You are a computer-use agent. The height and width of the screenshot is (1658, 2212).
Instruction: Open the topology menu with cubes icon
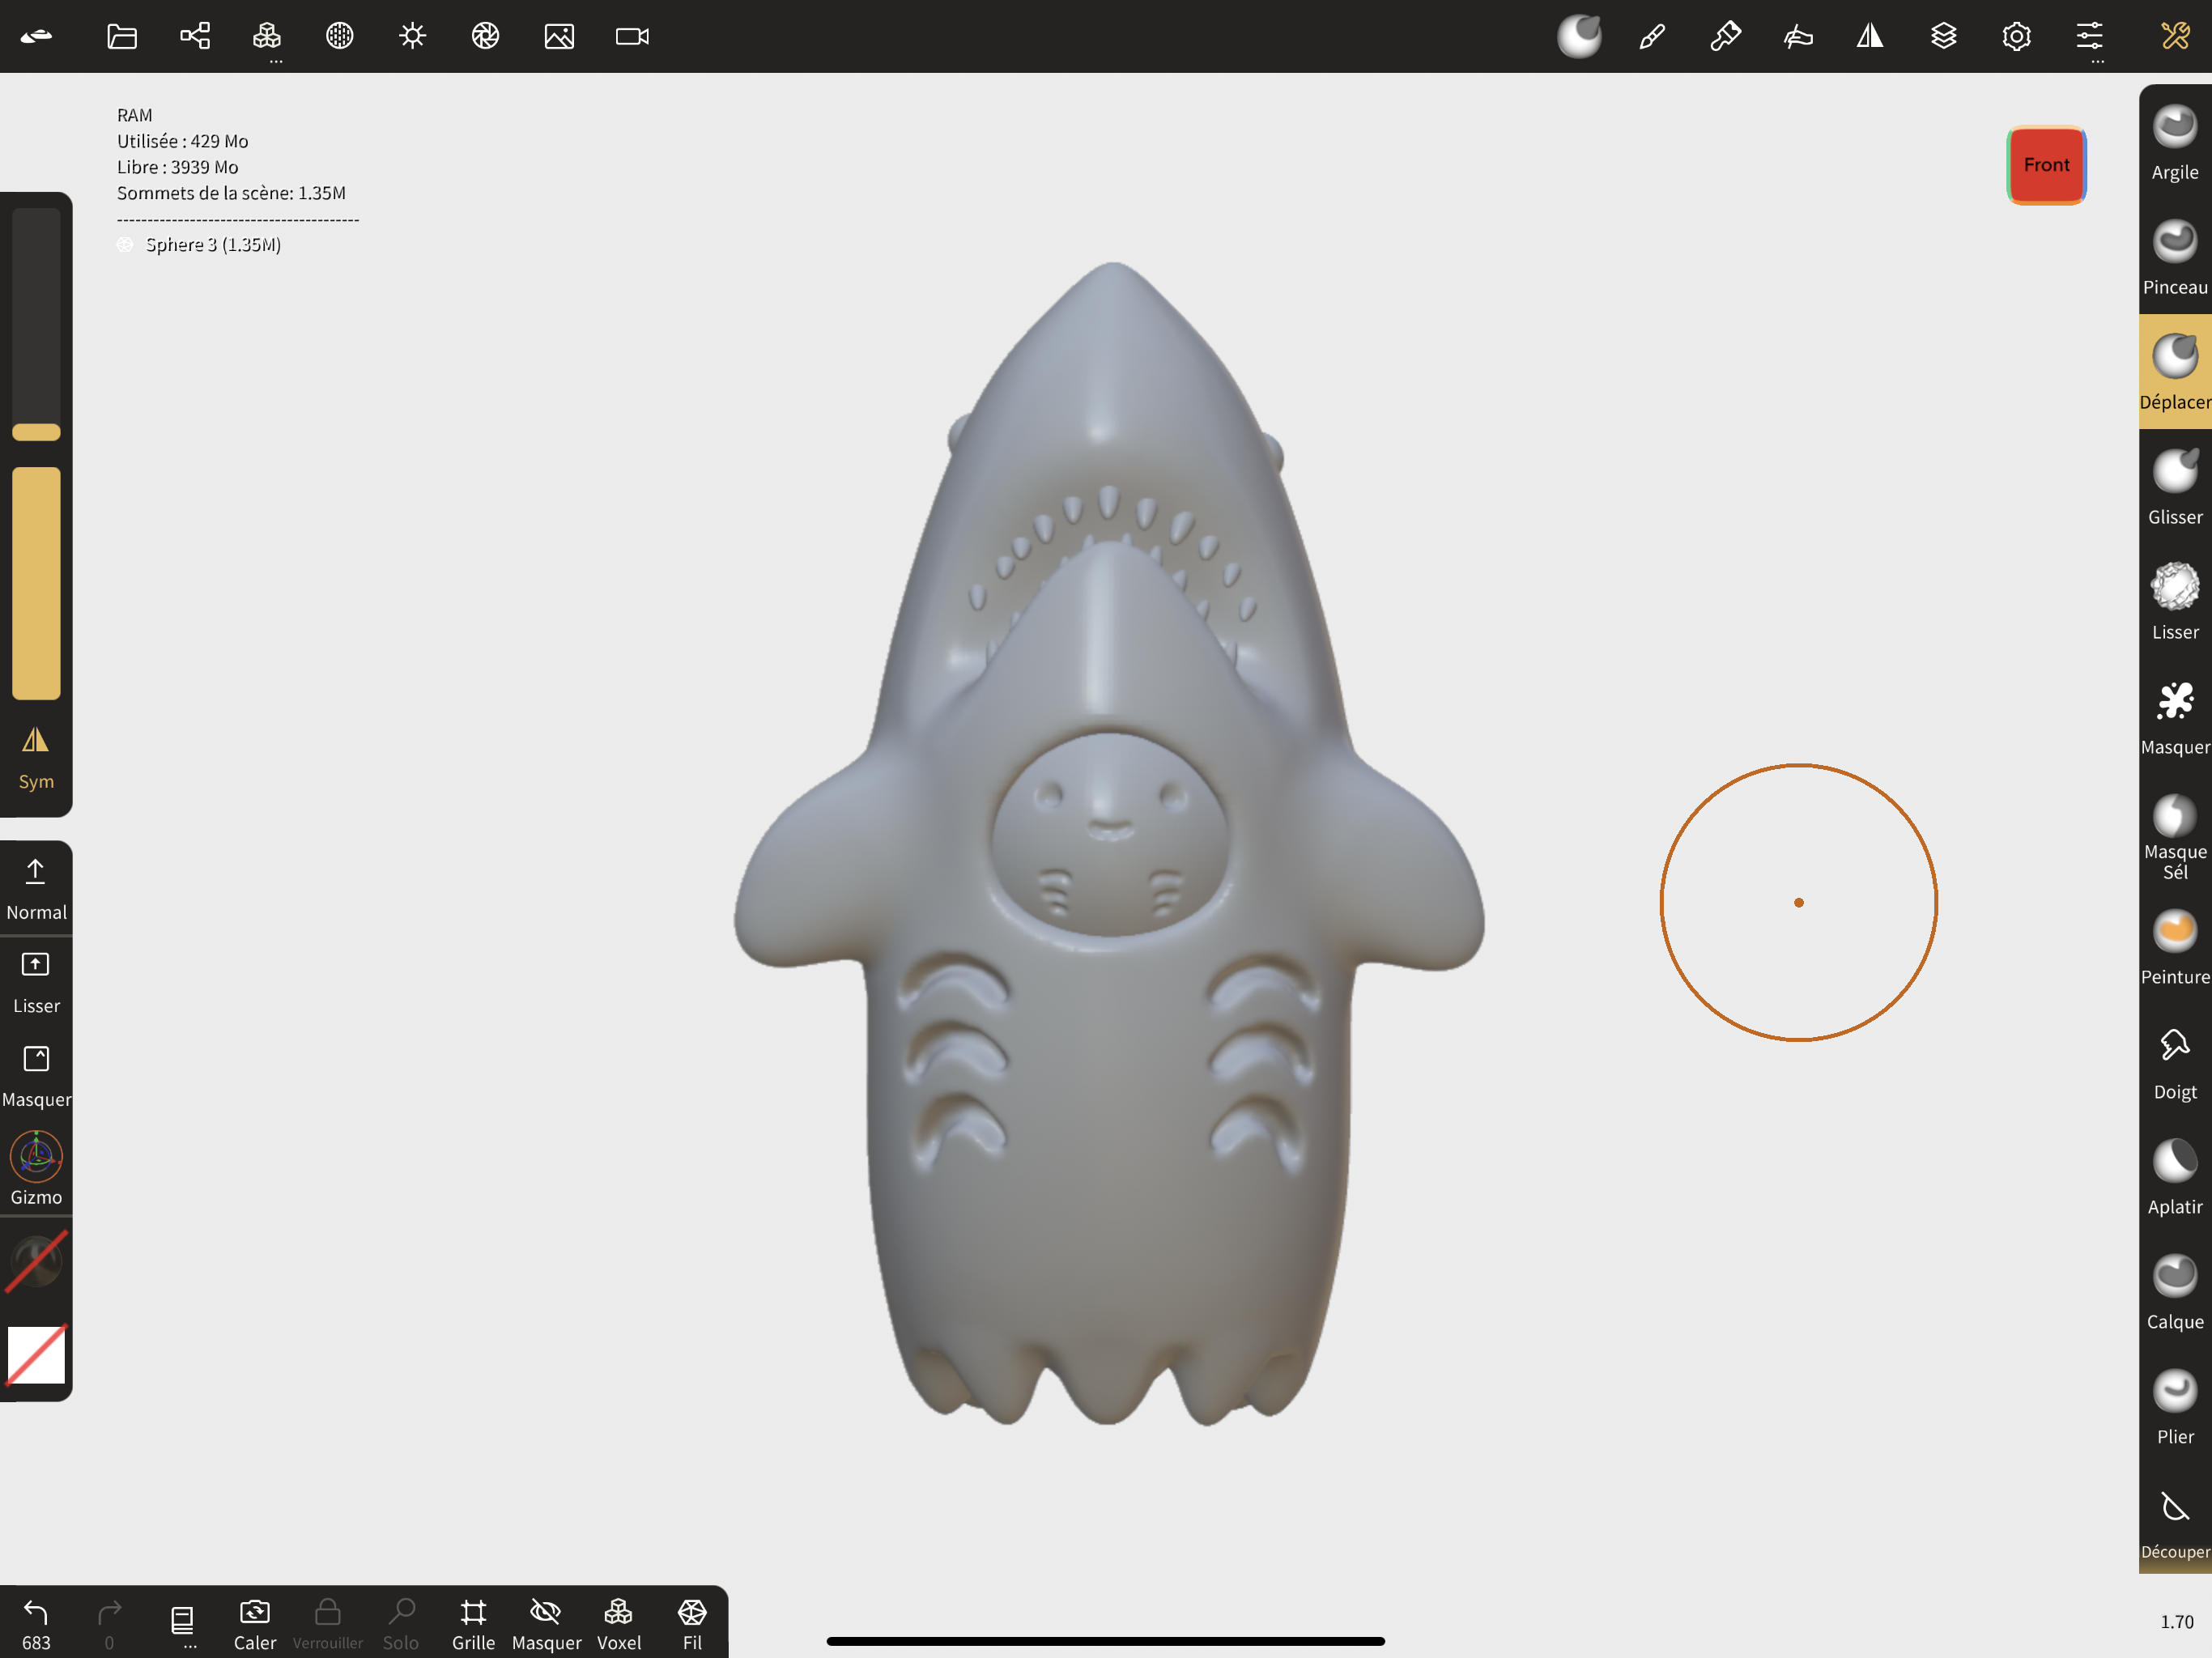pos(267,37)
